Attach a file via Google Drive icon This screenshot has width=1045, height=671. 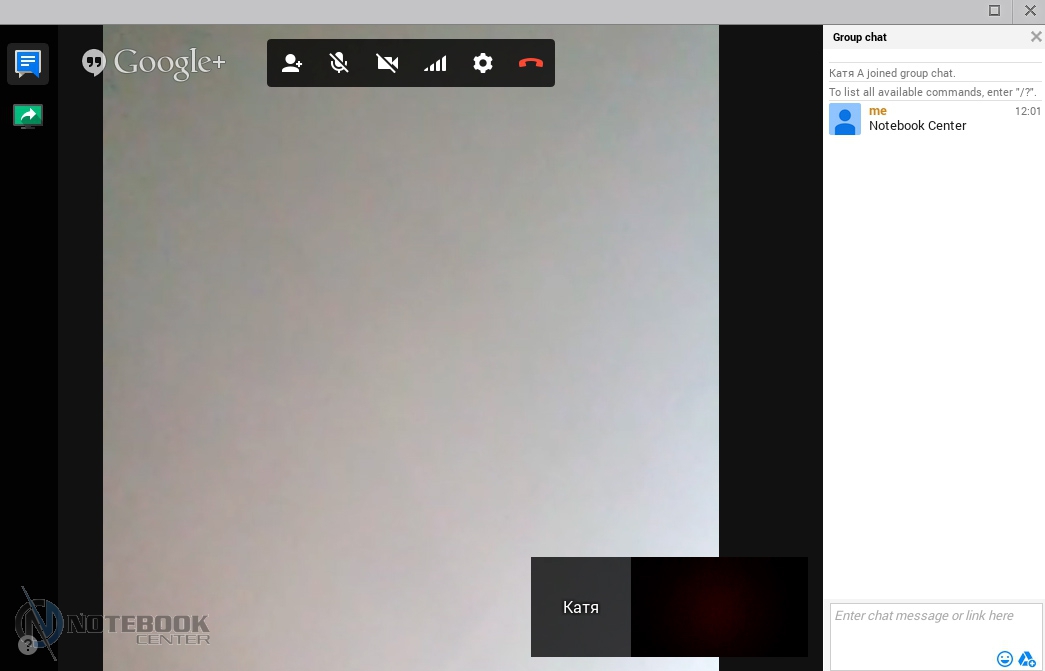[1027, 659]
